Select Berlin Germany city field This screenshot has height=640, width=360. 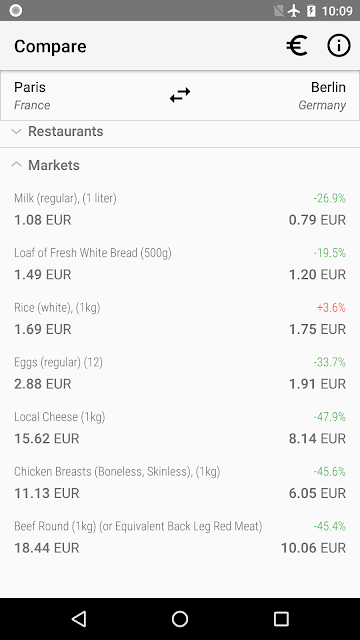click(322, 96)
